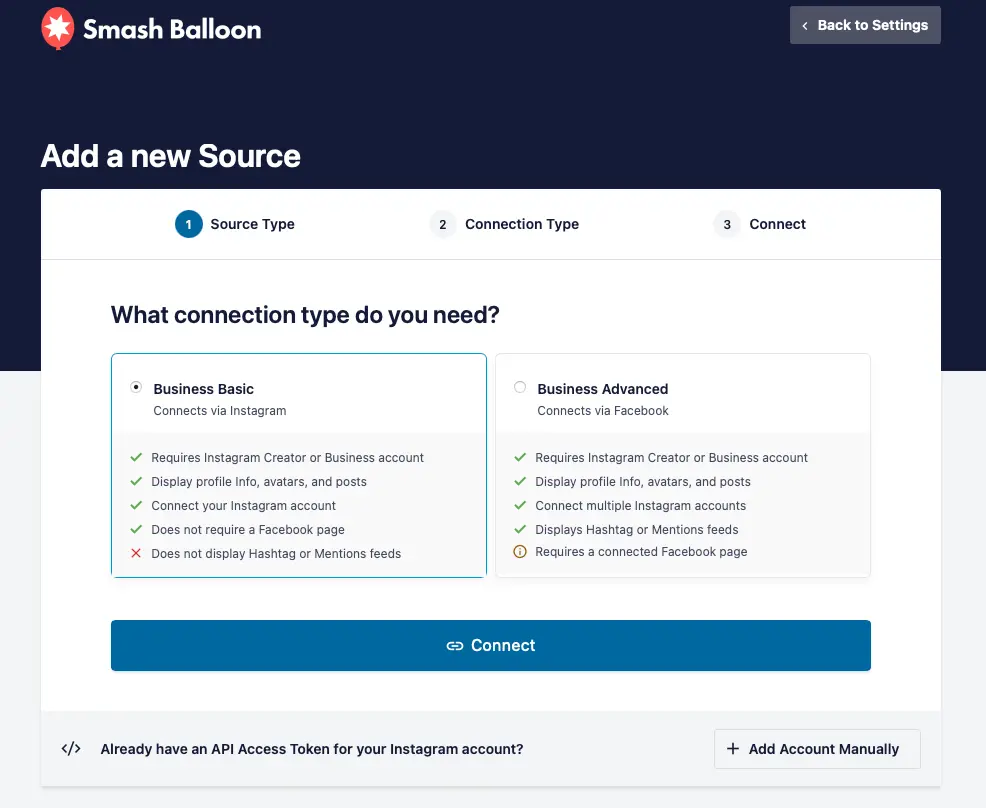Click the orange info icon for Facebook page requirement
This screenshot has height=808, width=986.
(x=520, y=552)
